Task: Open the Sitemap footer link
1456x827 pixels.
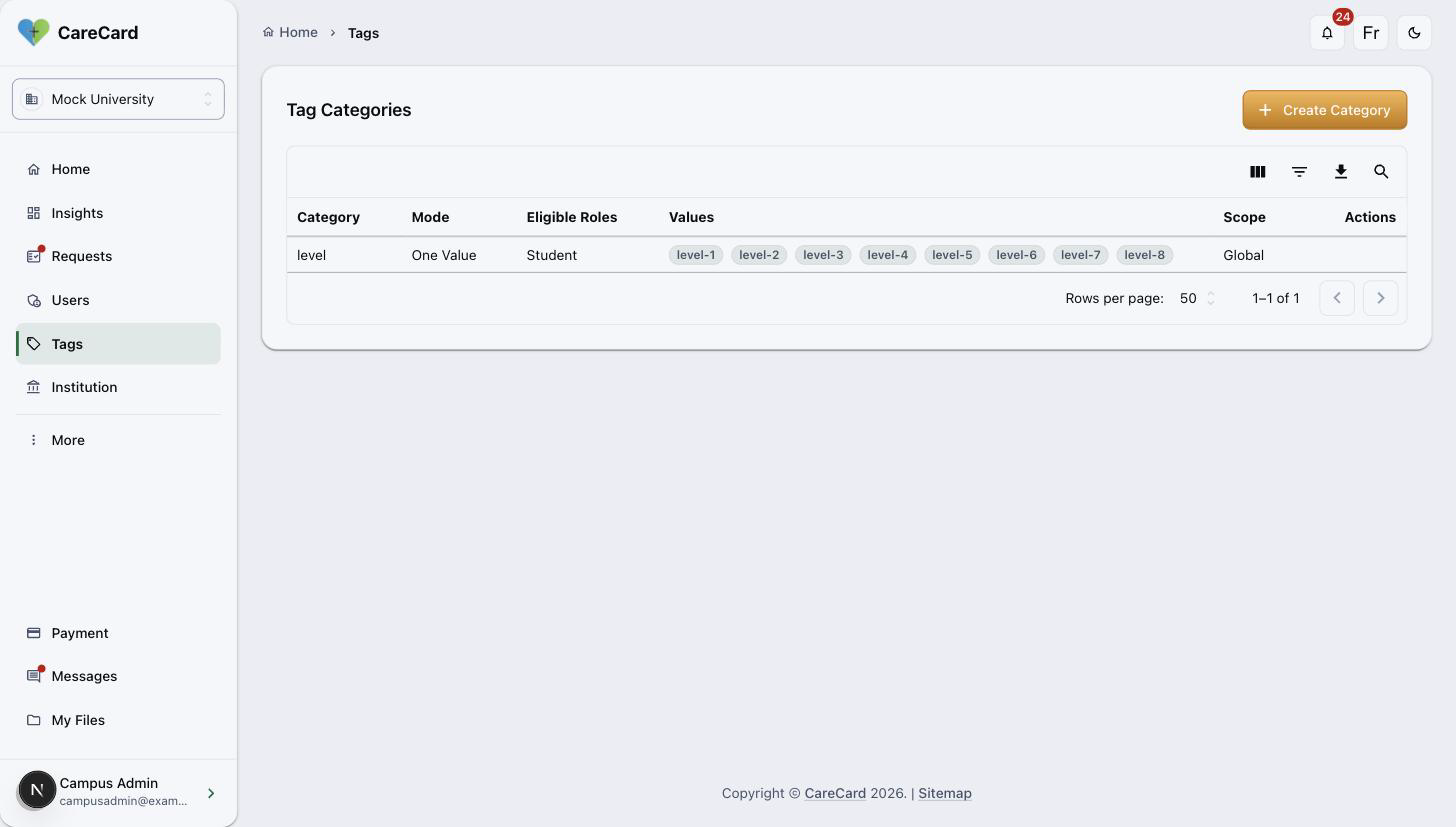Action: [x=945, y=793]
